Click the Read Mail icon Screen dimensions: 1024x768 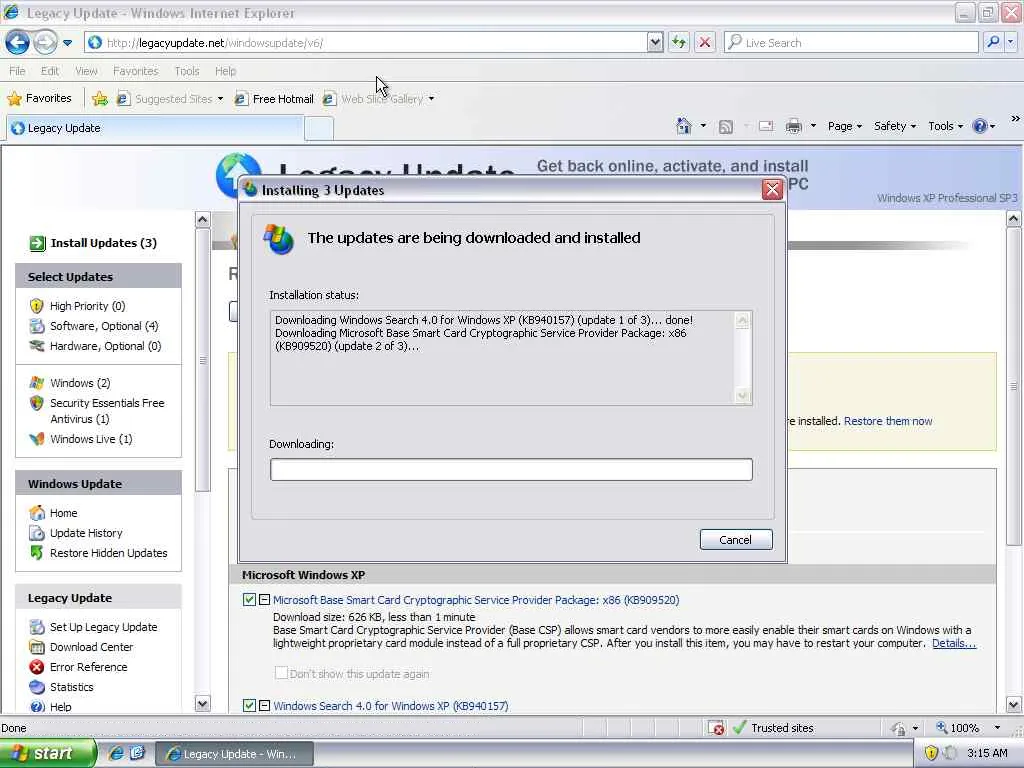coord(765,126)
